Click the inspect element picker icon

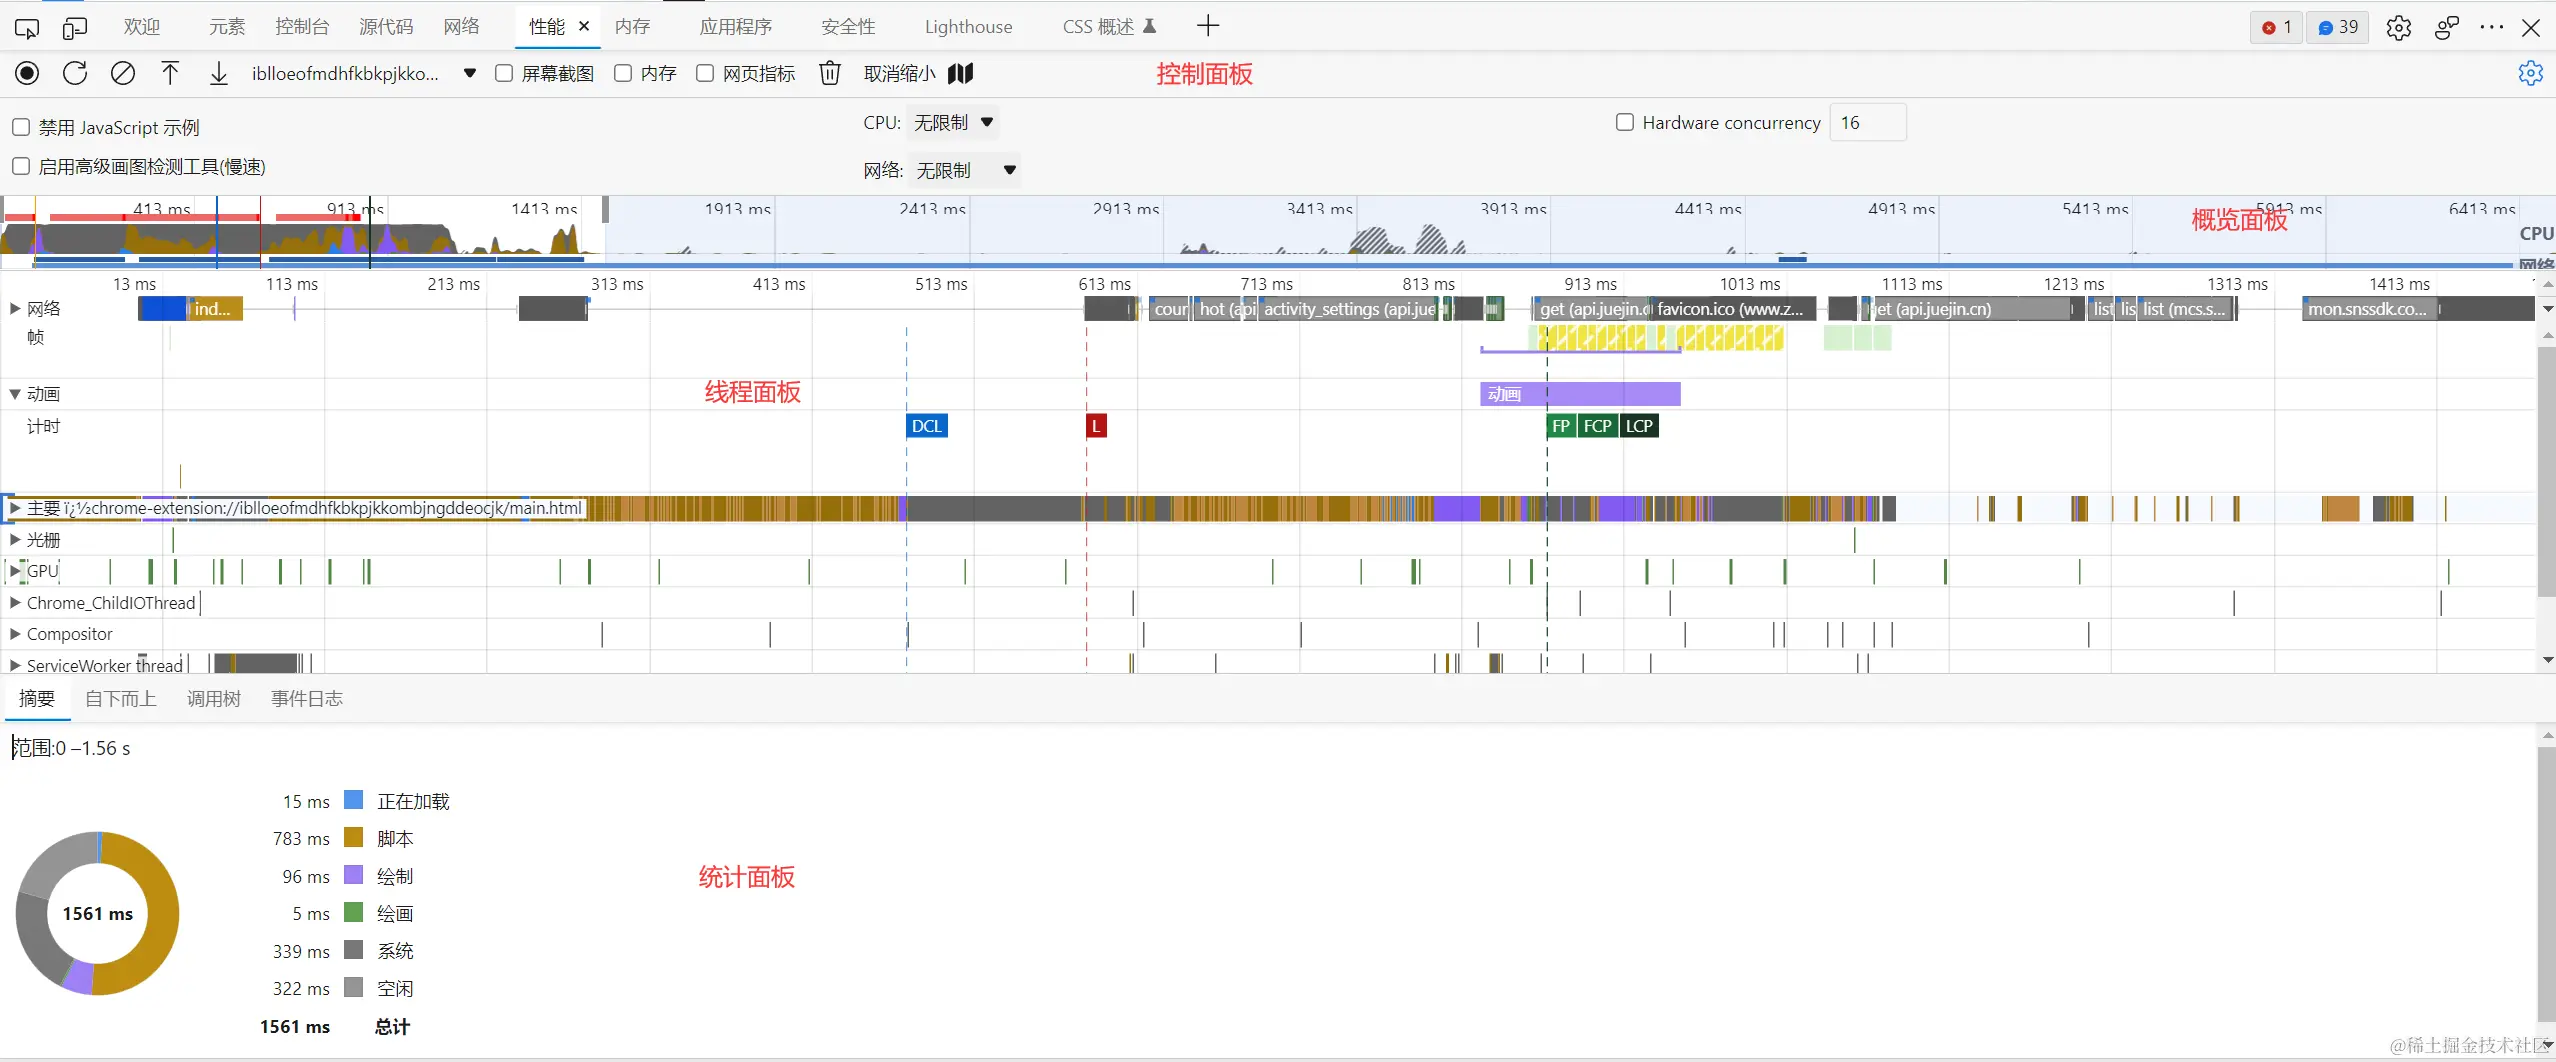[27, 27]
